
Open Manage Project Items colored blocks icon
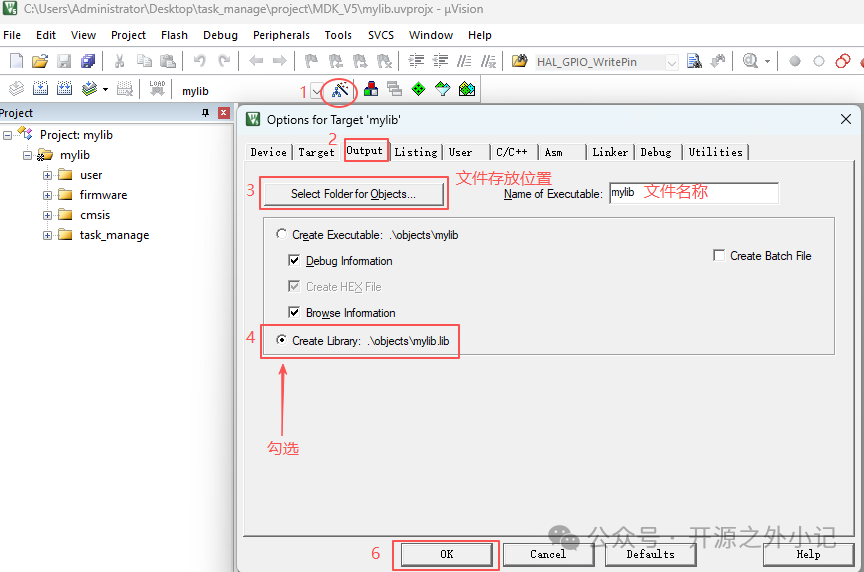pyautogui.click(x=371, y=89)
